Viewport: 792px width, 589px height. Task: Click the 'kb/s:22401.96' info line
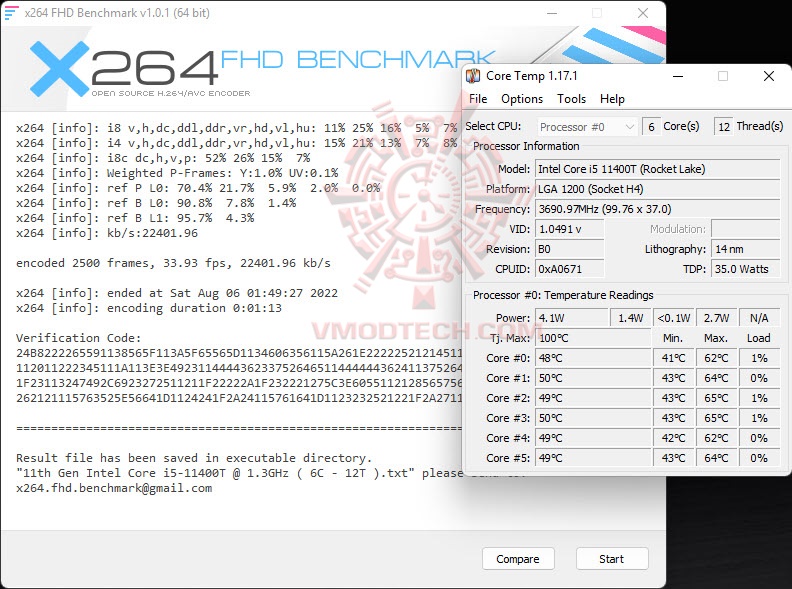pos(107,233)
